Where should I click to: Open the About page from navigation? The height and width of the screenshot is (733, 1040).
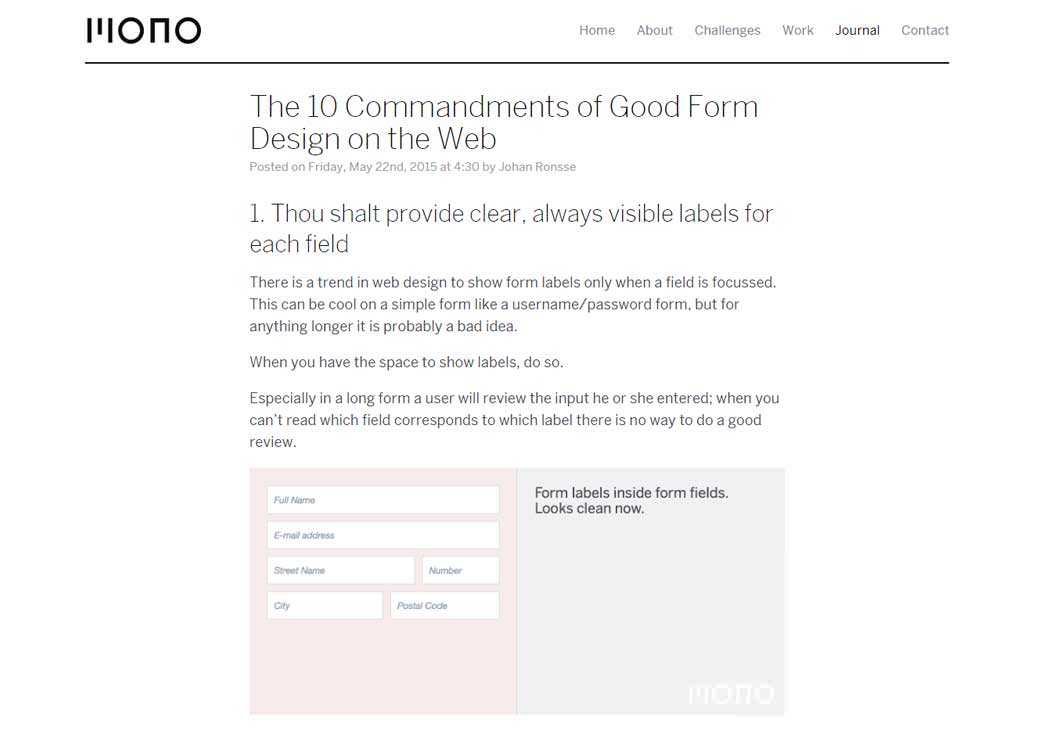[654, 30]
